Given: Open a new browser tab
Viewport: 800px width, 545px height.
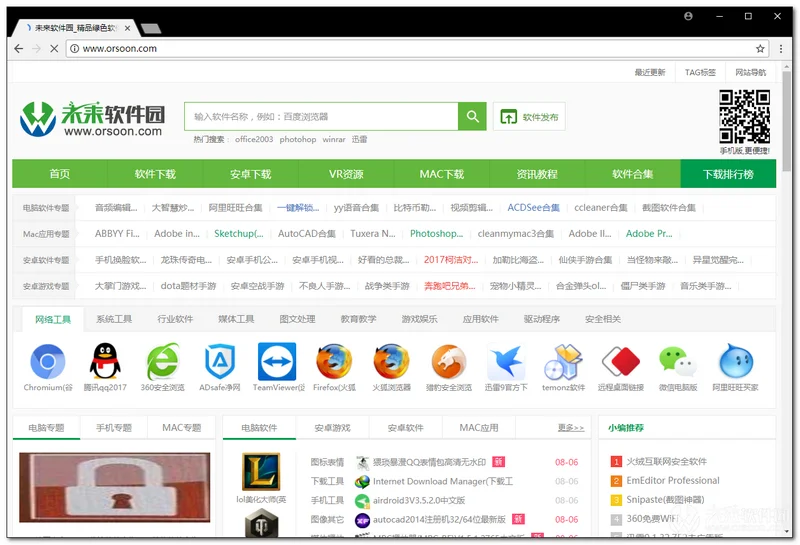Looking at the screenshot, I should [x=151, y=29].
